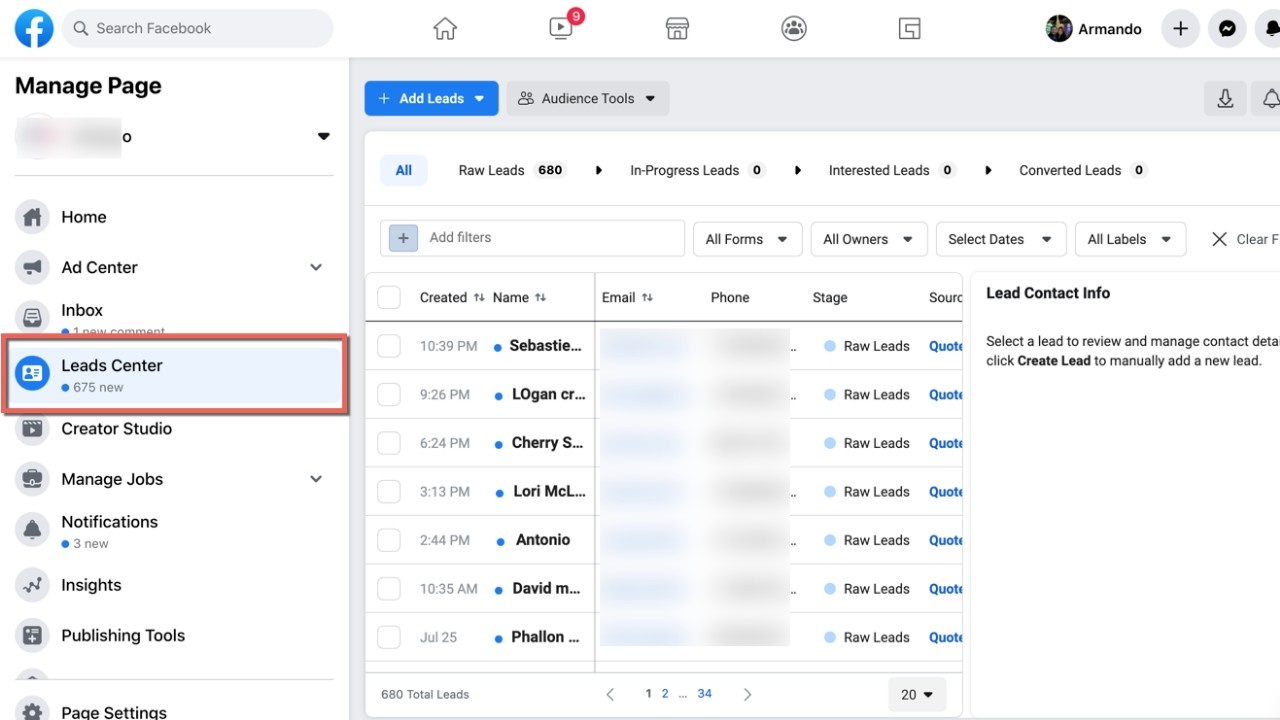Click the Creator Studio icon
The image size is (1280, 720).
pyautogui.click(x=33, y=429)
